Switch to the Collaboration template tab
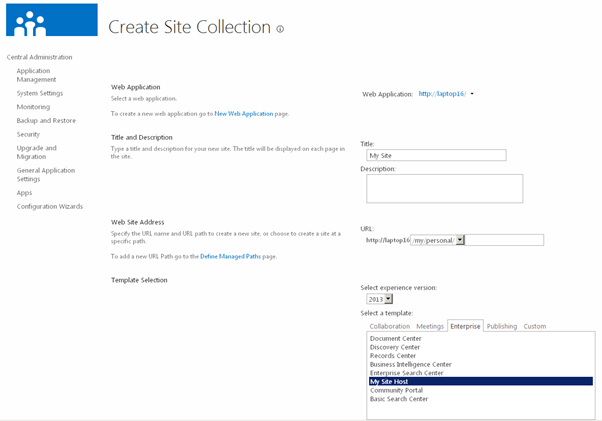Viewport: 602px width, 421px height. tap(390, 326)
